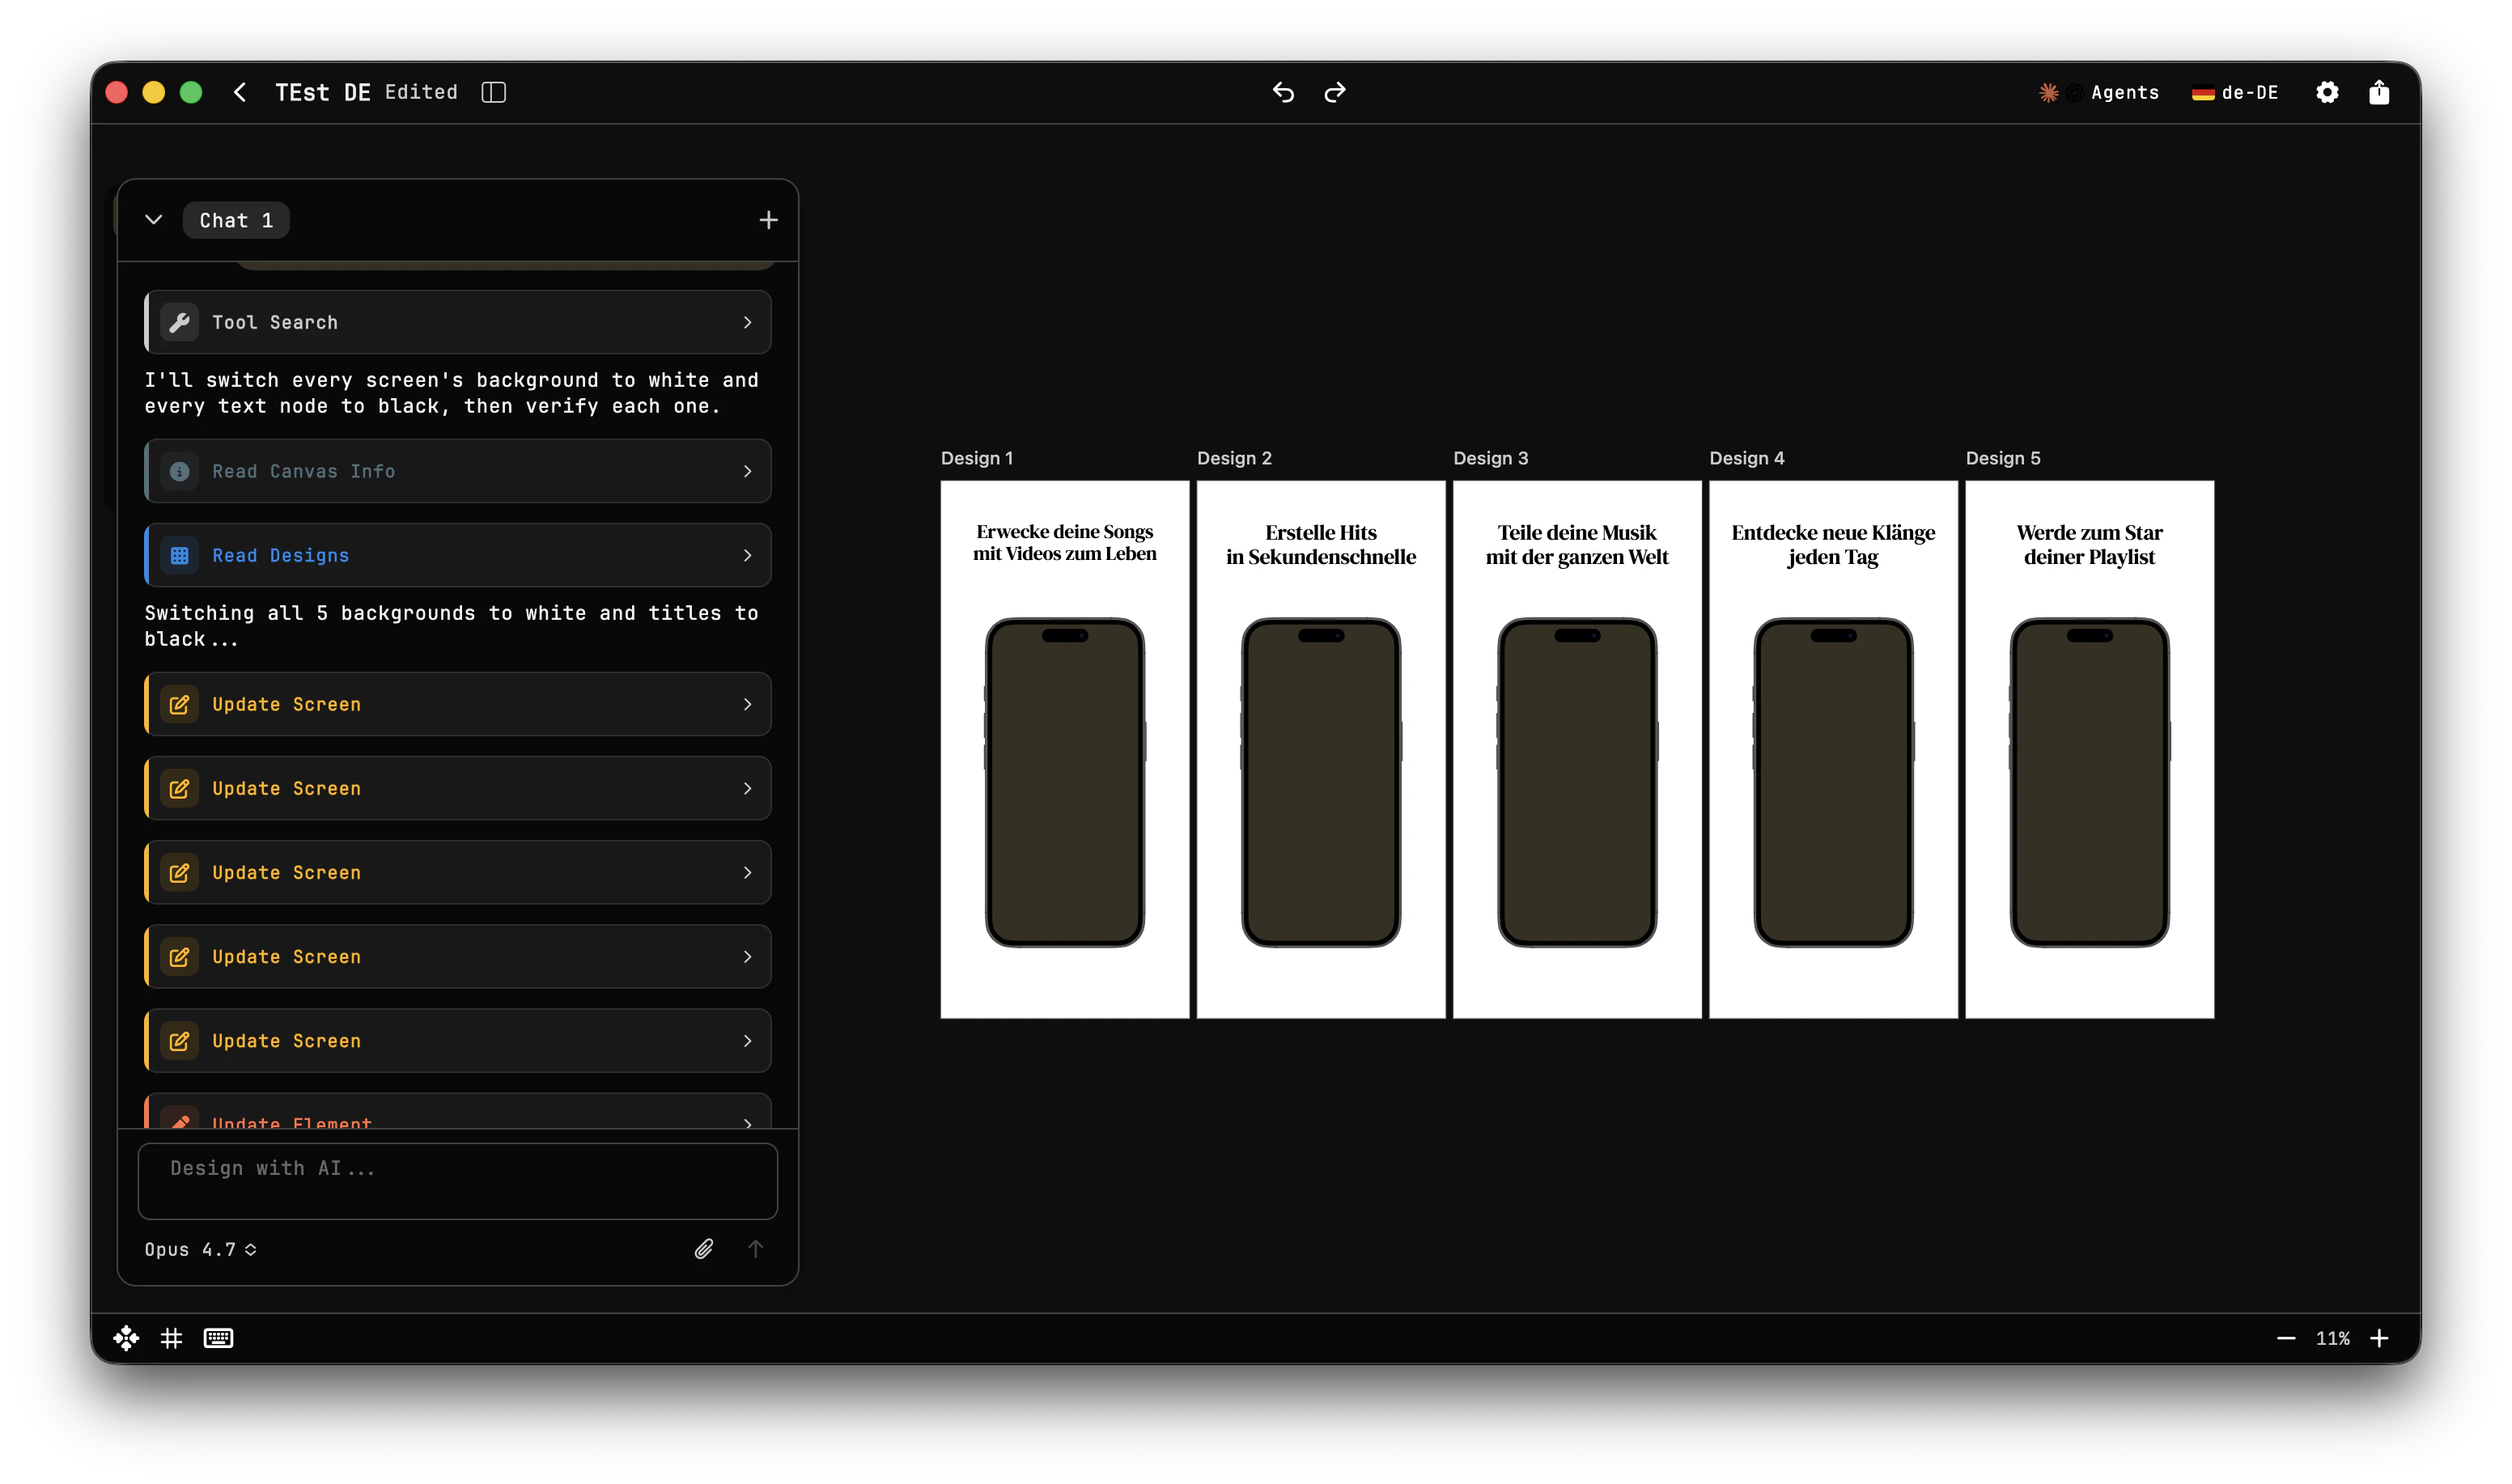Image resolution: width=2512 pixels, height=1484 pixels.
Task: Go back using the left chevron
Action: pyautogui.click(x=240, y=92)
